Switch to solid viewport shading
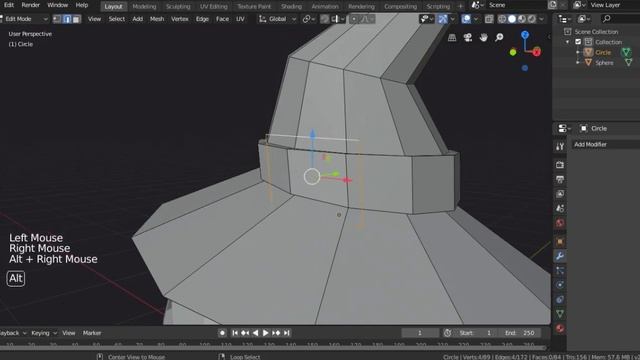Image resolution: width=640 pixels, height=360 pixels. click(512, 19)
